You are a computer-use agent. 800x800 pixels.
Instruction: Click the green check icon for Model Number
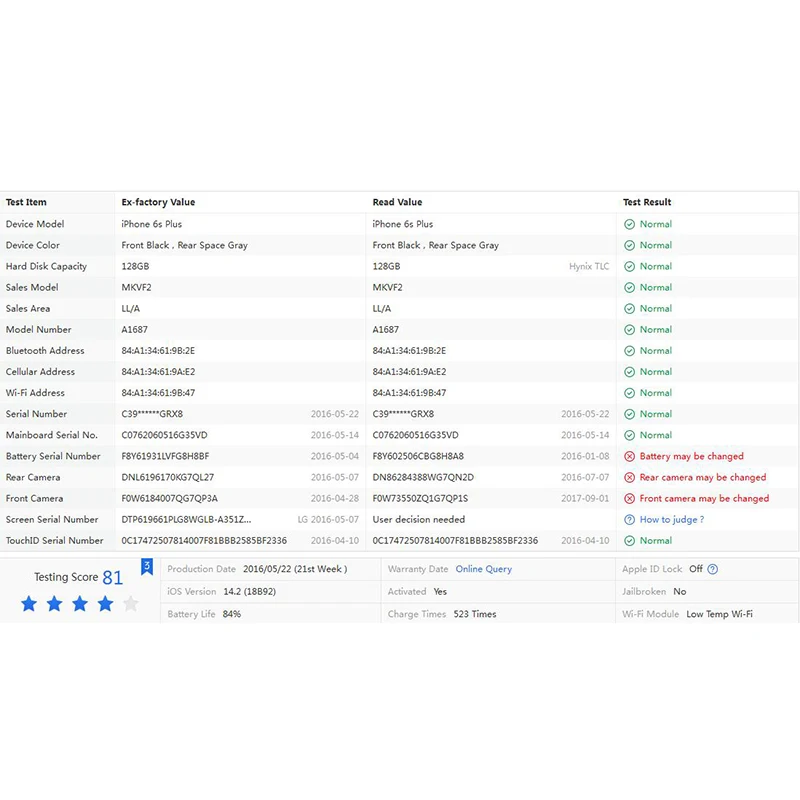coord(630,330)
